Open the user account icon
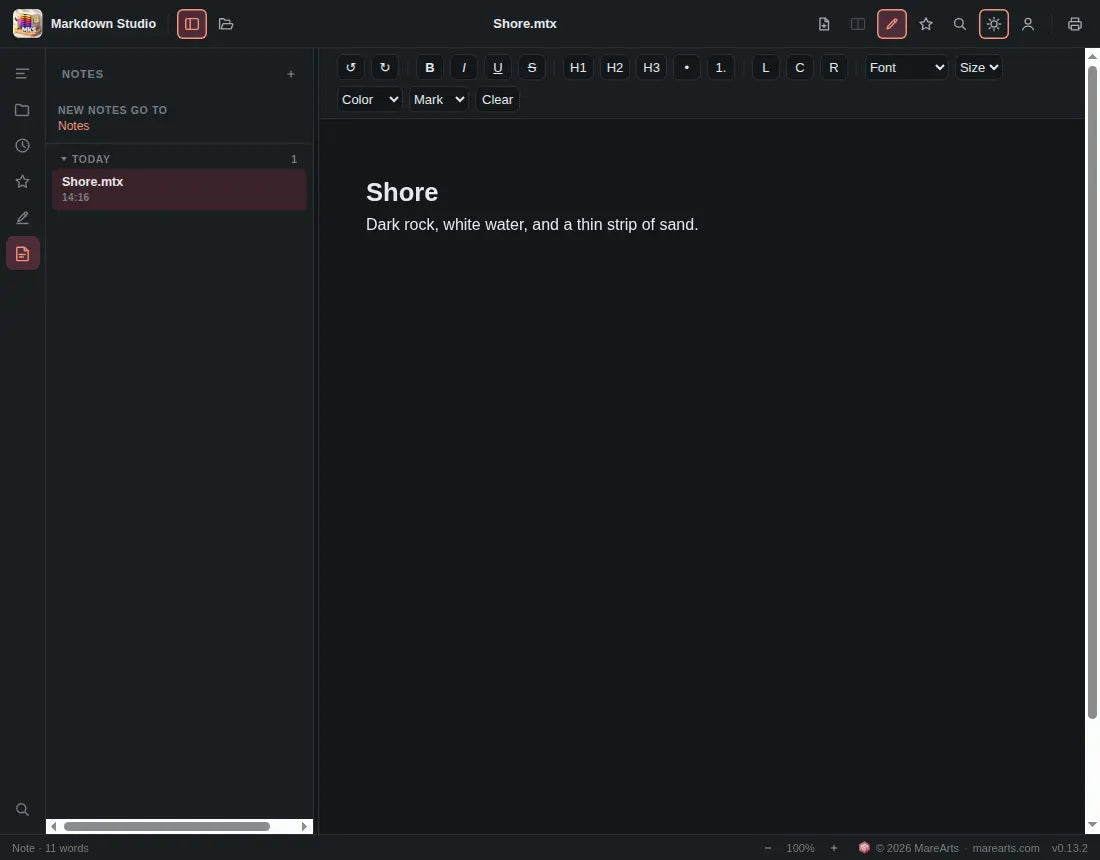Screen dimensions: 1100x860 tap(1028, 24)
